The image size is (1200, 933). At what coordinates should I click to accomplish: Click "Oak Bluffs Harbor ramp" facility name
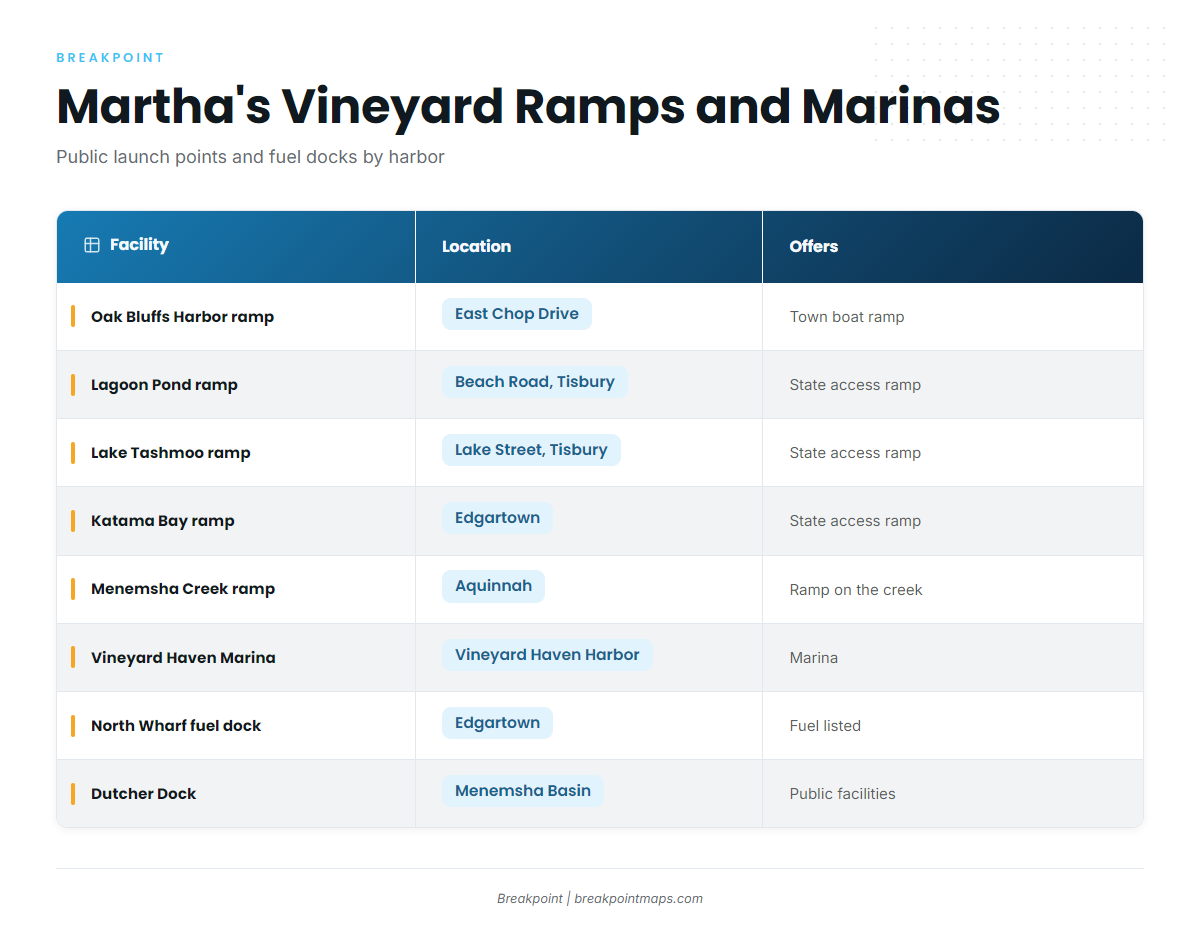[182, 317]
